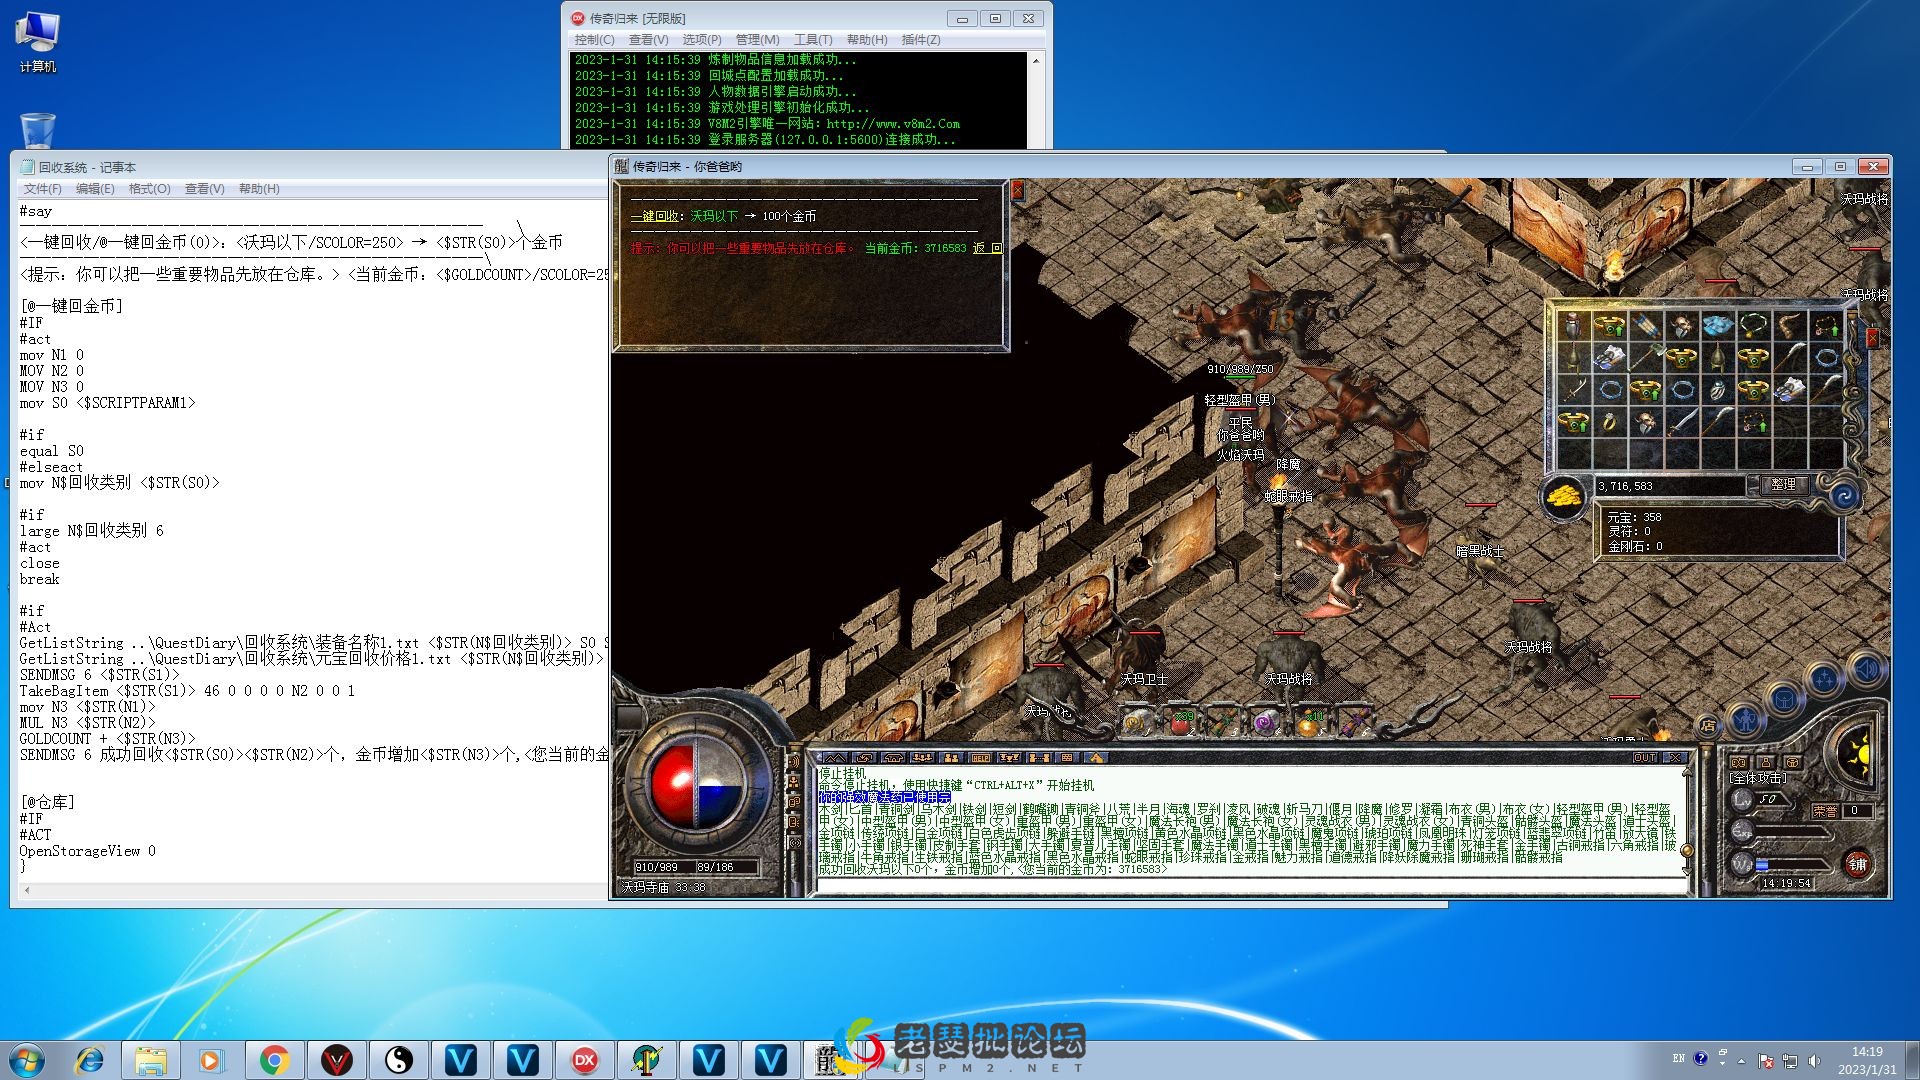Select the potion bottle in first inventory slot

point(1574,325)
